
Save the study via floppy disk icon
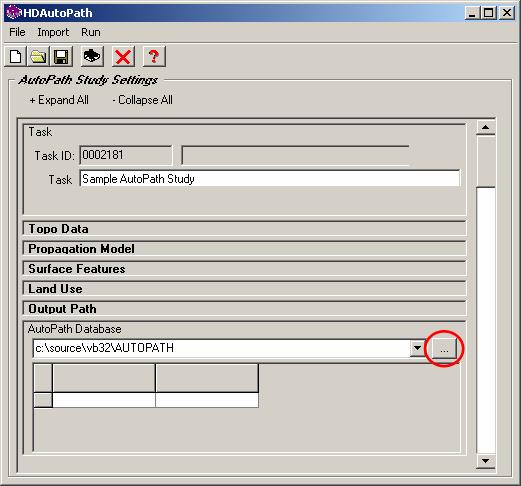61,56
